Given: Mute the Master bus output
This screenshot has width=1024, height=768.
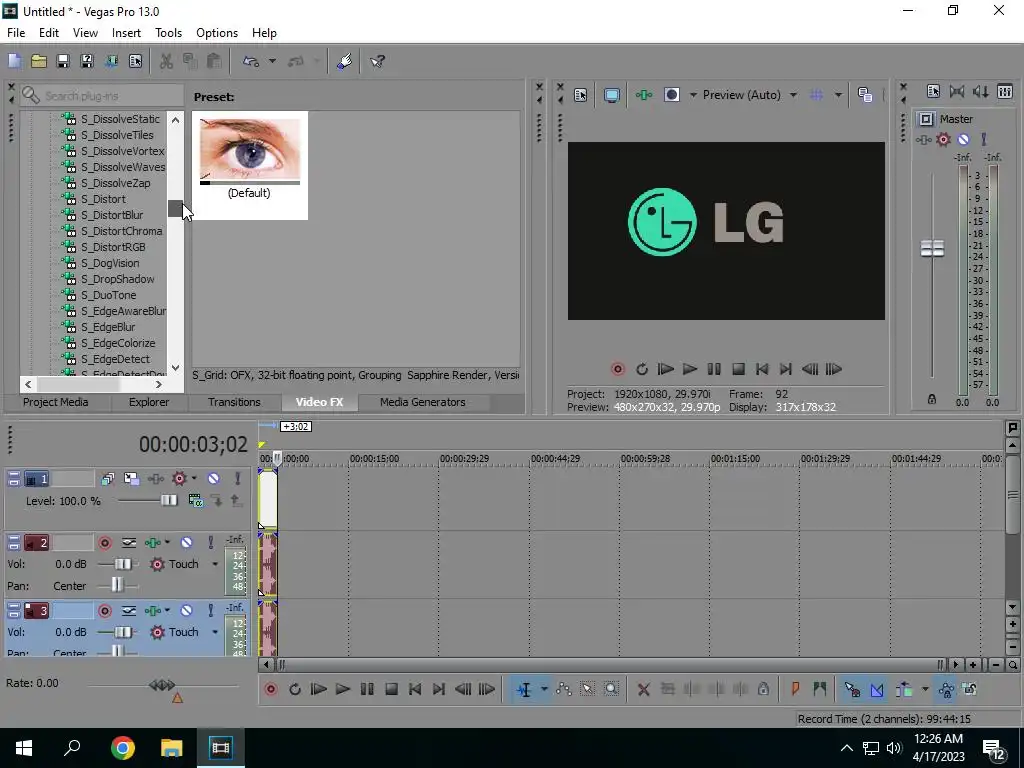Looking at the screenshot, I should click(963, 140).
